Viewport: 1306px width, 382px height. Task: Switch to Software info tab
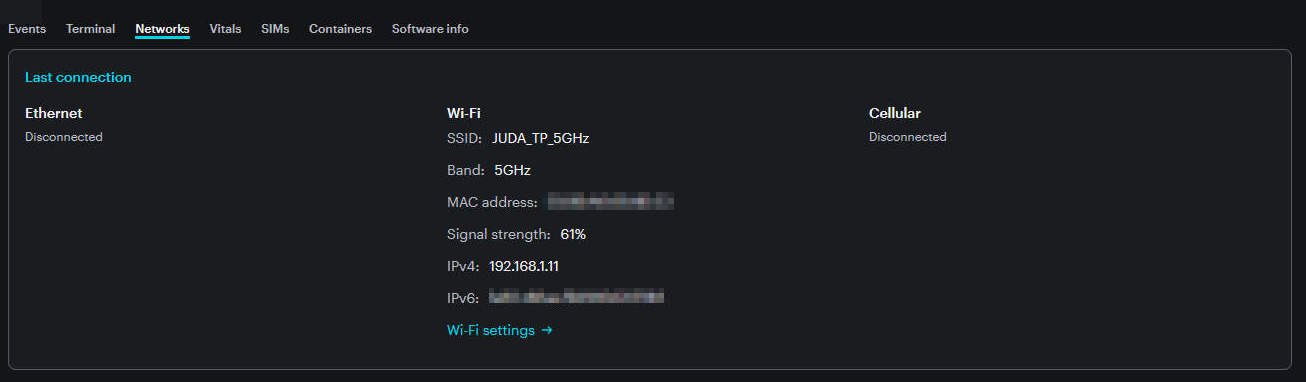430,29
